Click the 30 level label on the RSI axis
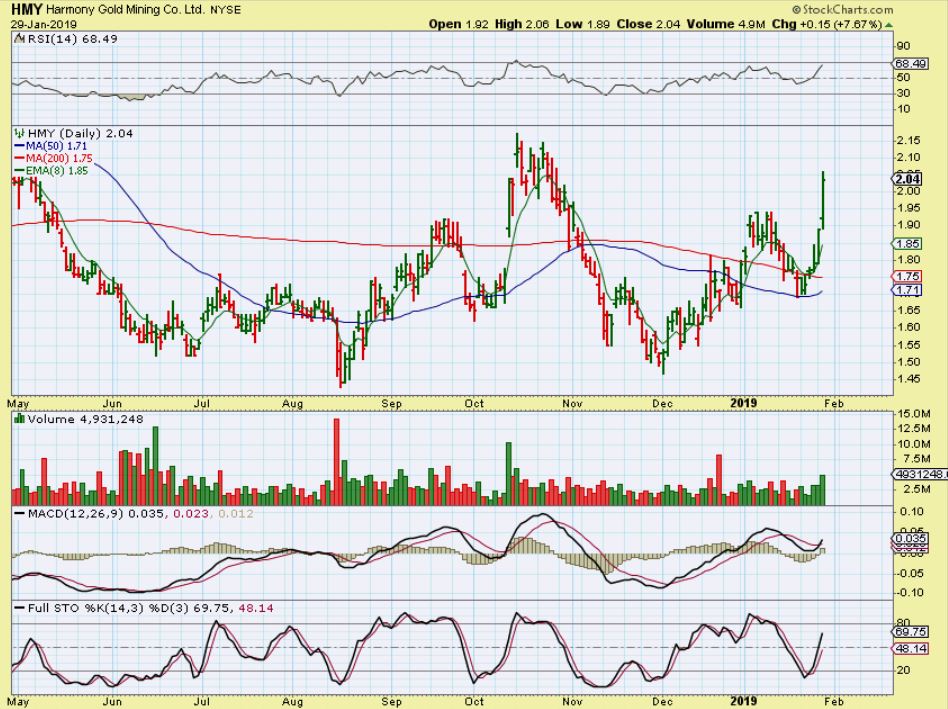948x709 pixels. pos(903,93)
